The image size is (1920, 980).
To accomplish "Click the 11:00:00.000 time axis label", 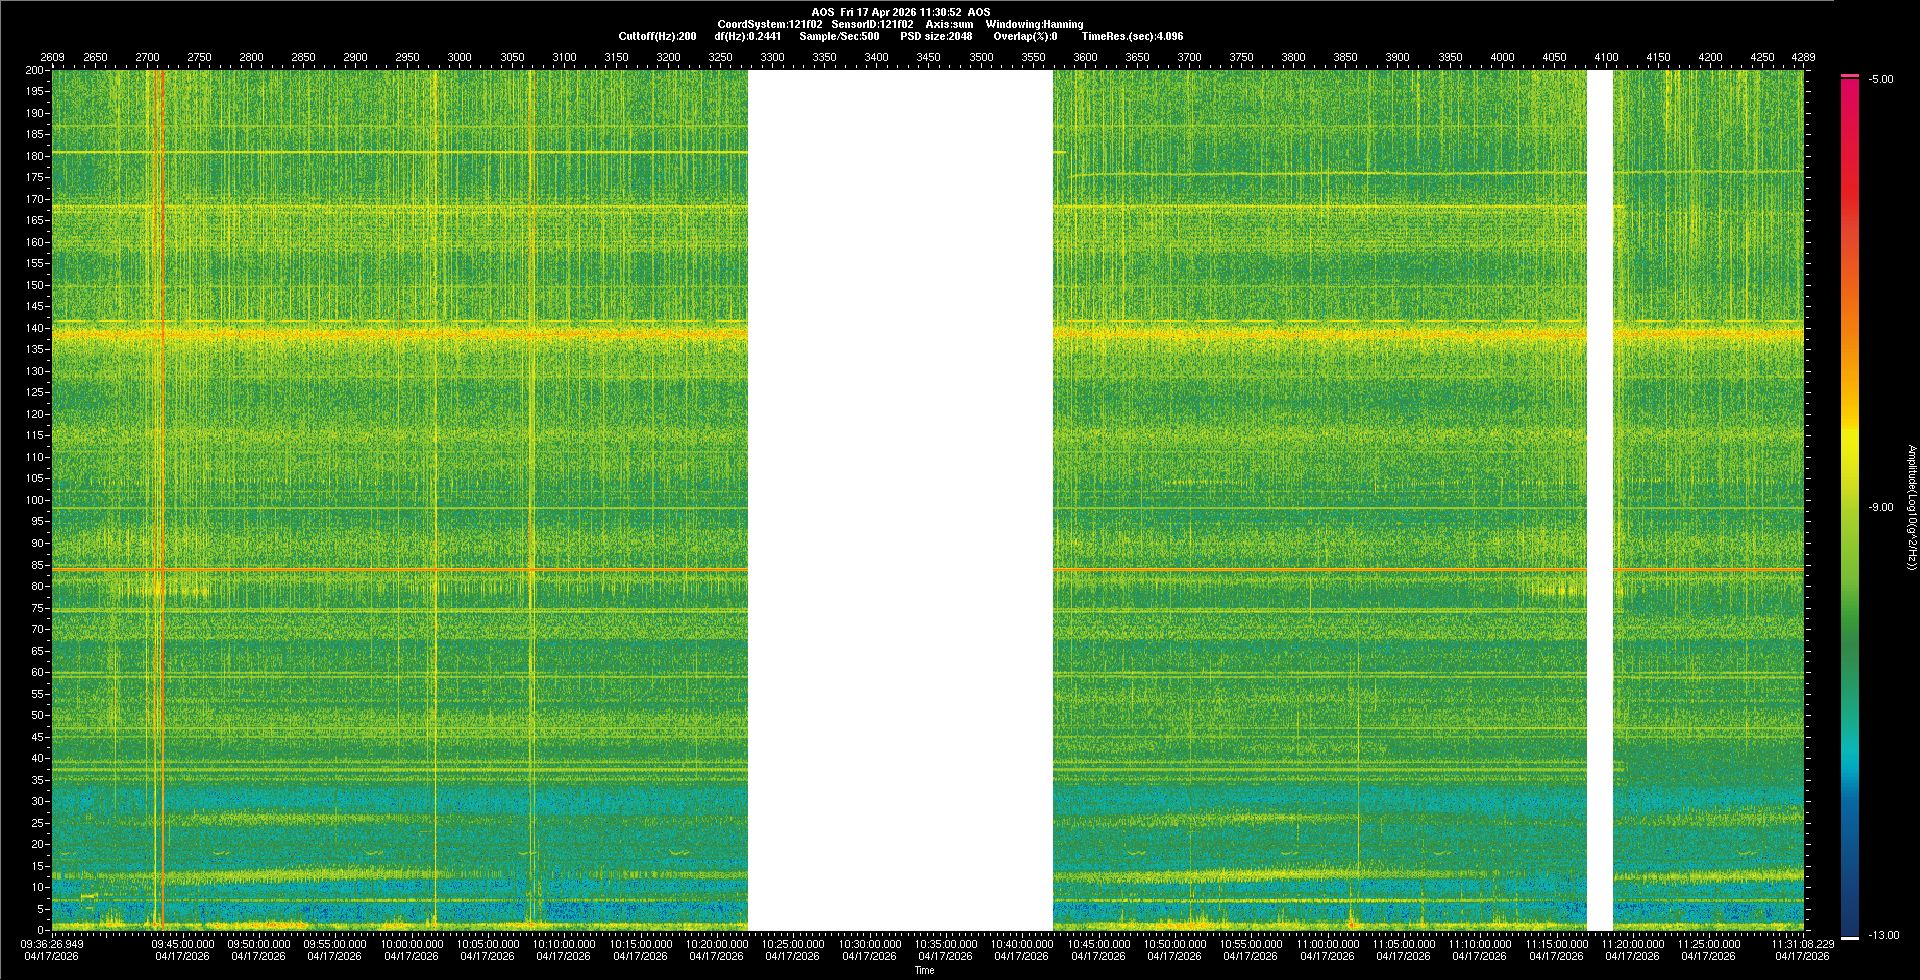I will [1327, 943].
